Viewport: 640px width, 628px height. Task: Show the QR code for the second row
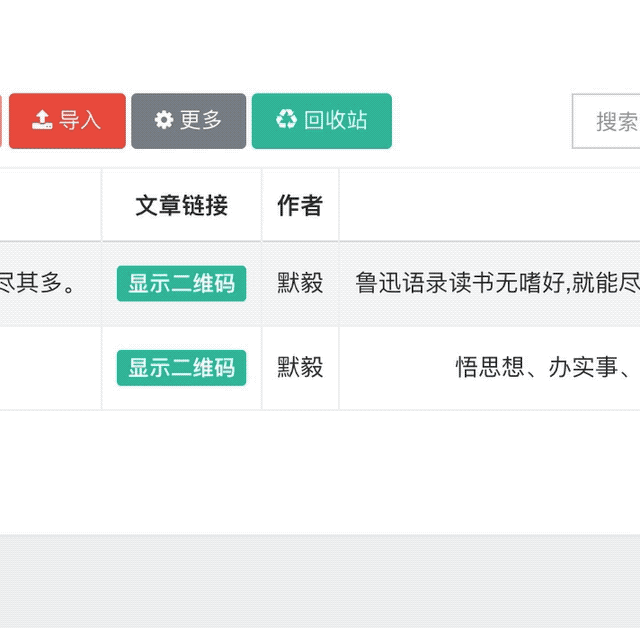pos(181,368)
